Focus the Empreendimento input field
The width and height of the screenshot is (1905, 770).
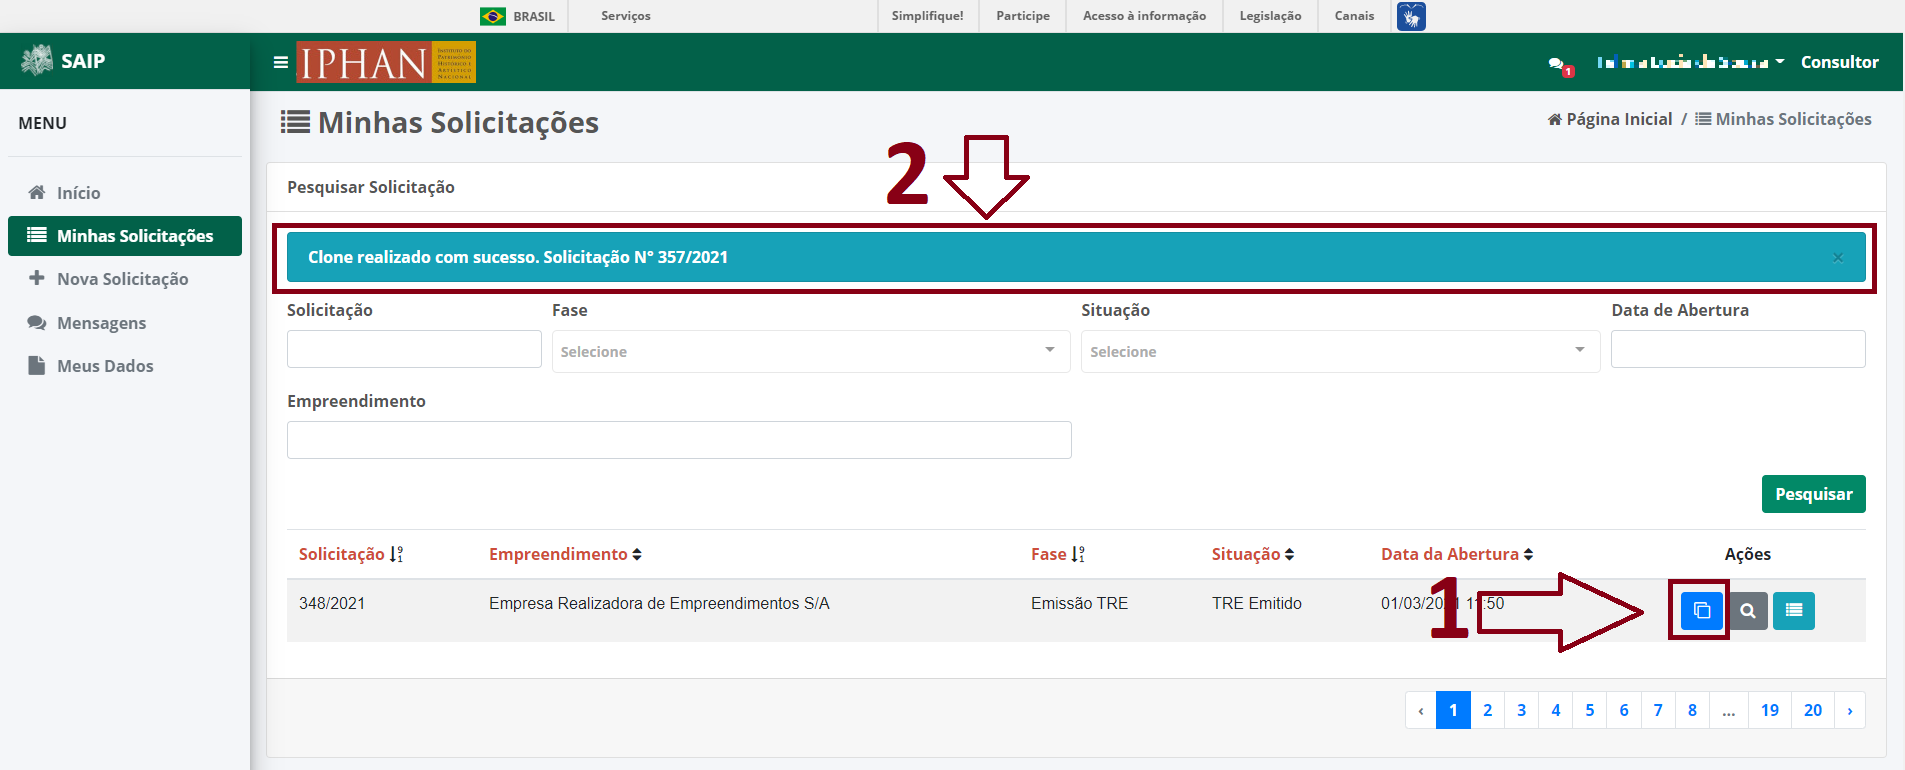[x=679, y=440]
